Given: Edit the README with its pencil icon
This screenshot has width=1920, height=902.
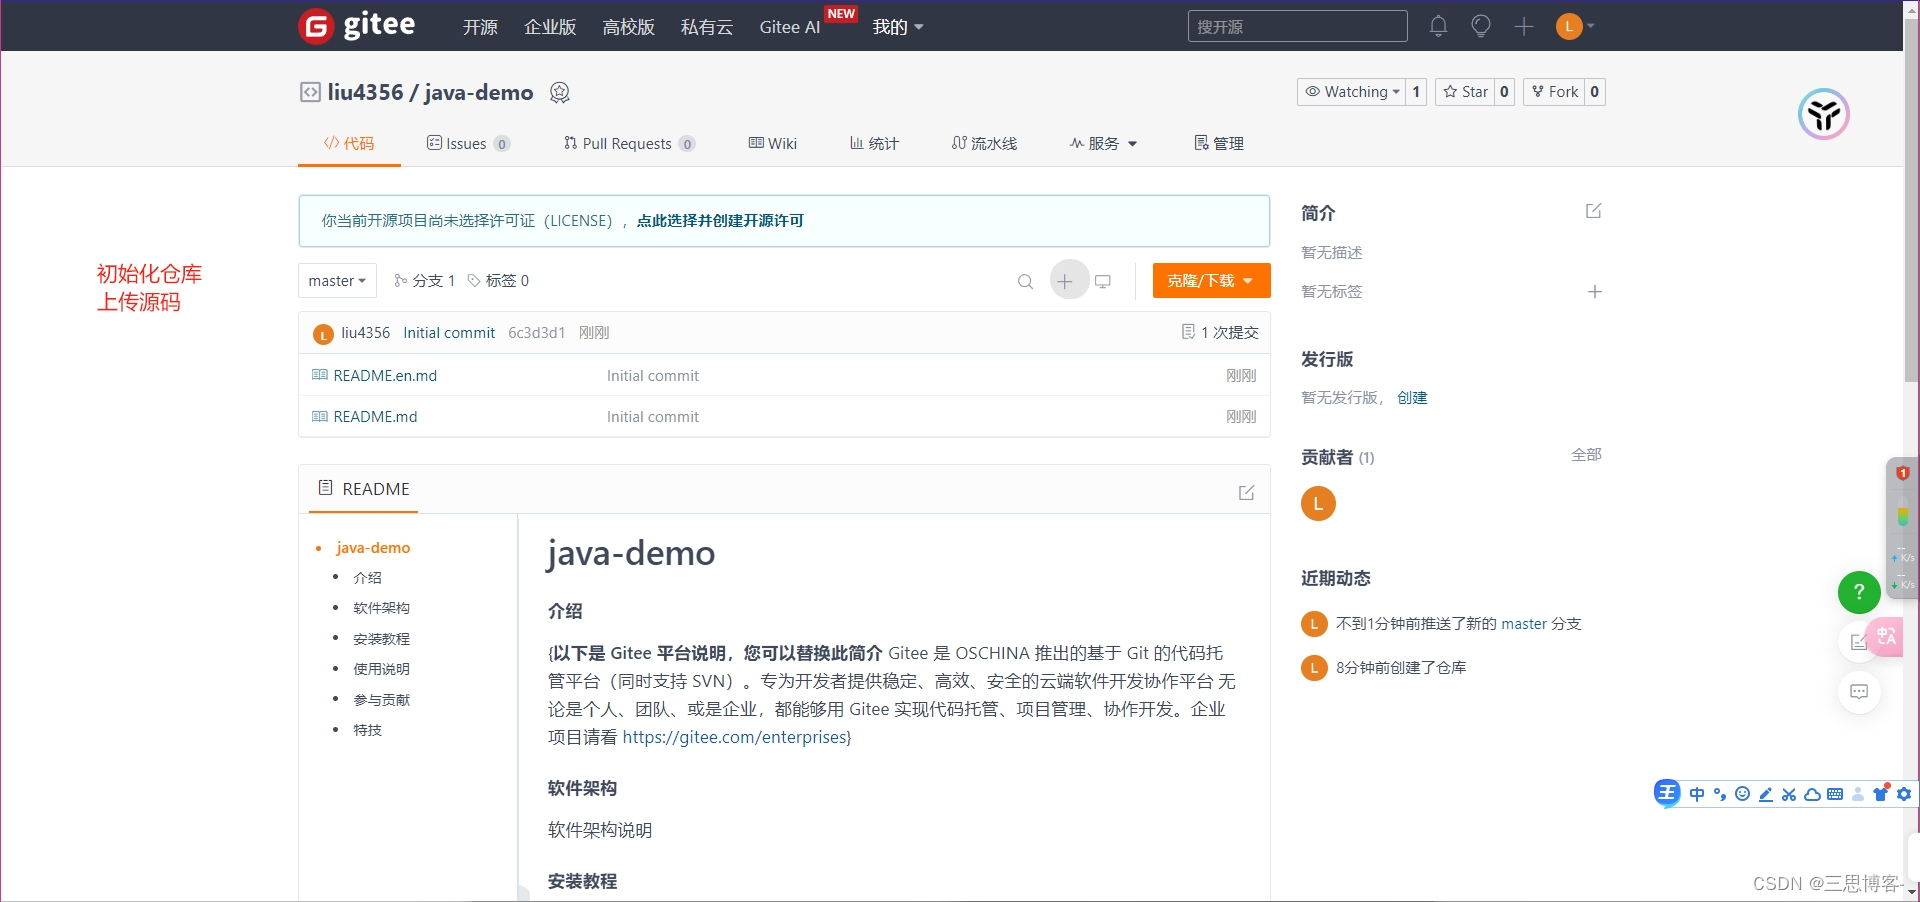Looking at the screenshot, I should (1247, 492).
